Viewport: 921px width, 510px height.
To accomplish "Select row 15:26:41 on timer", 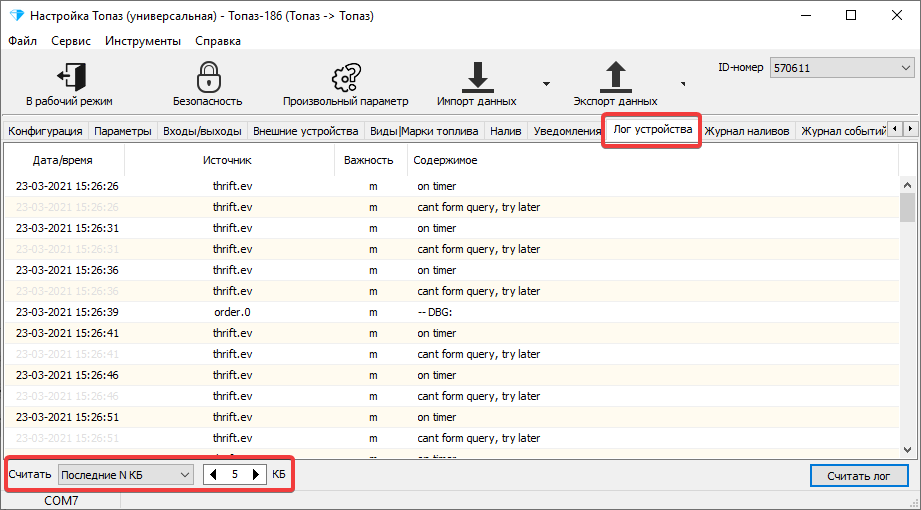I will click(x=451, y=333).
